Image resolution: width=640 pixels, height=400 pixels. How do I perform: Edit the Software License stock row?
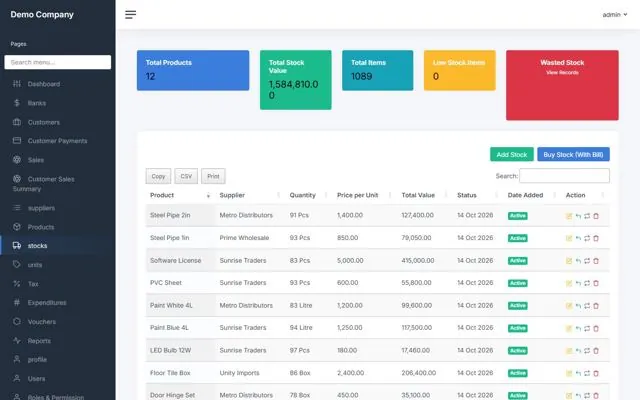(569, 261)
